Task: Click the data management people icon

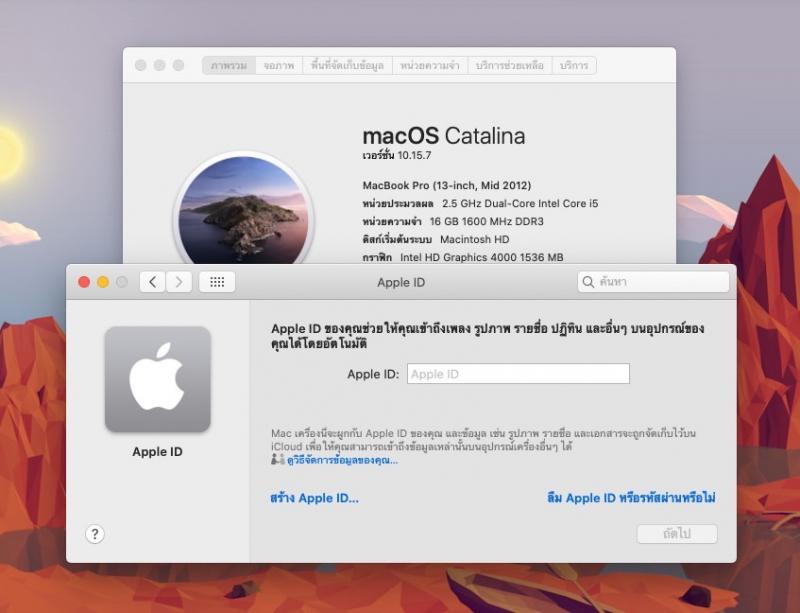Action: [278, 460]
